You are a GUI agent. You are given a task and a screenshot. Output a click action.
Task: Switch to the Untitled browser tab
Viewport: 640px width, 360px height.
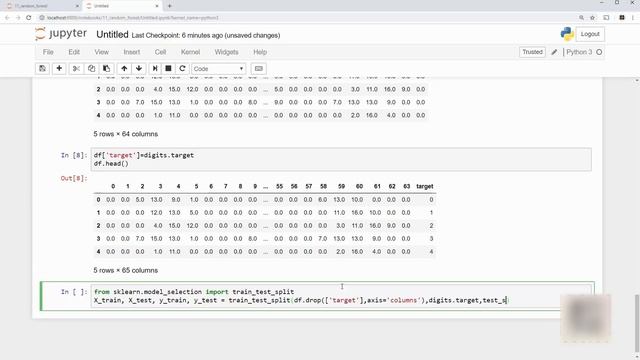[122, 6]
